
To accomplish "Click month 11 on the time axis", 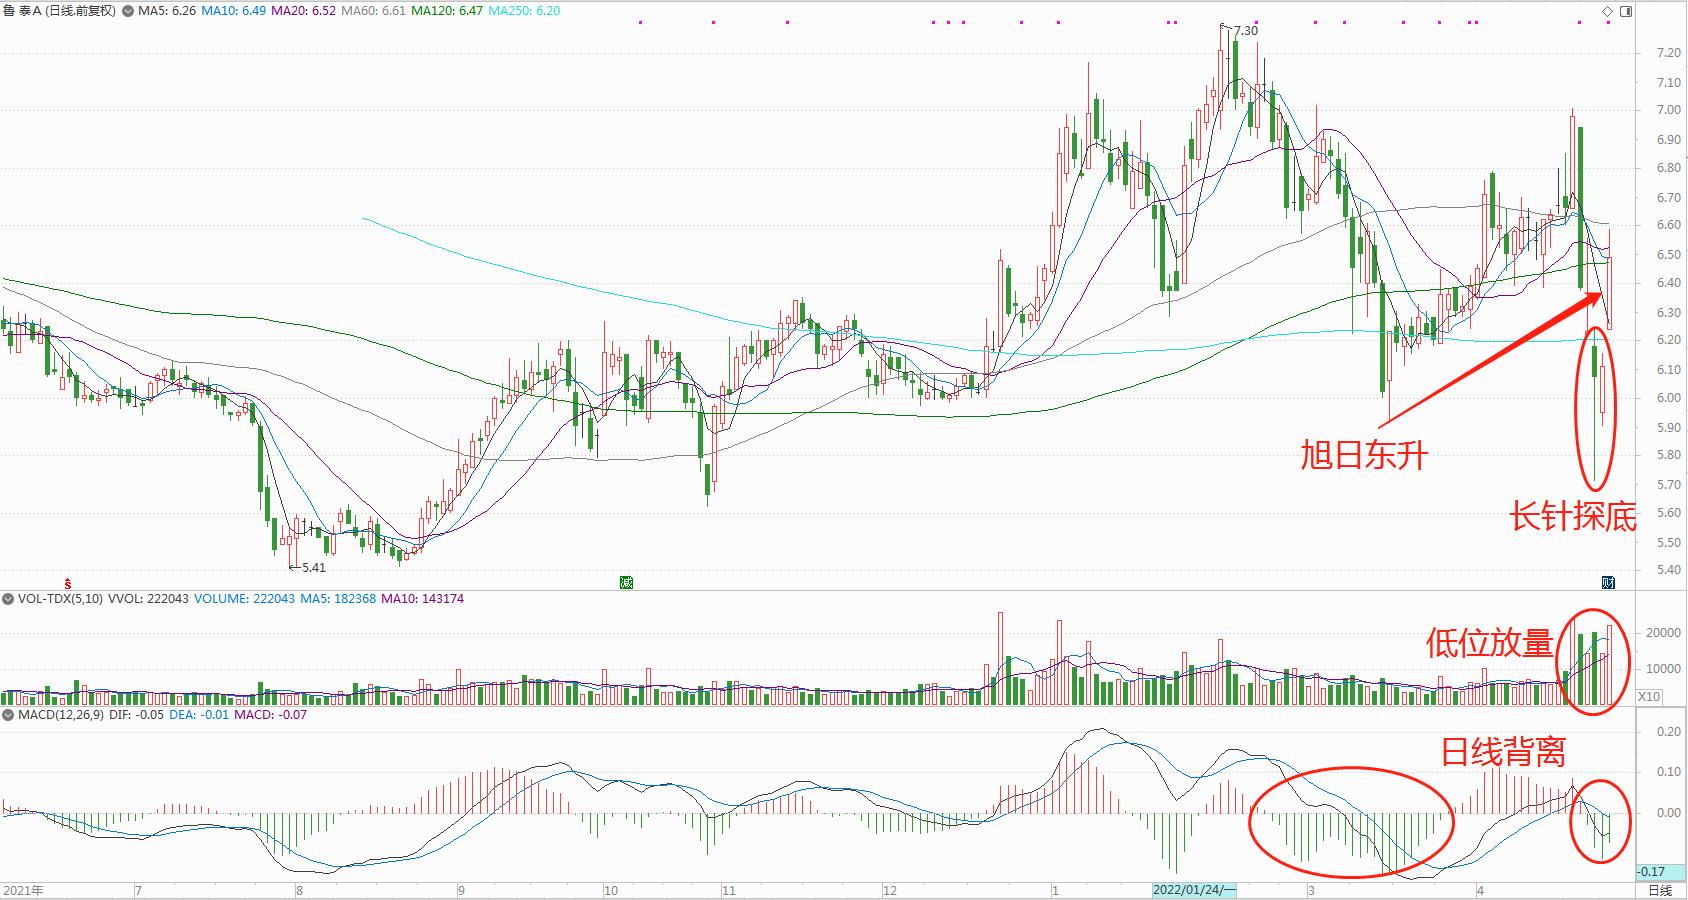I will click(x=729, y=890).
